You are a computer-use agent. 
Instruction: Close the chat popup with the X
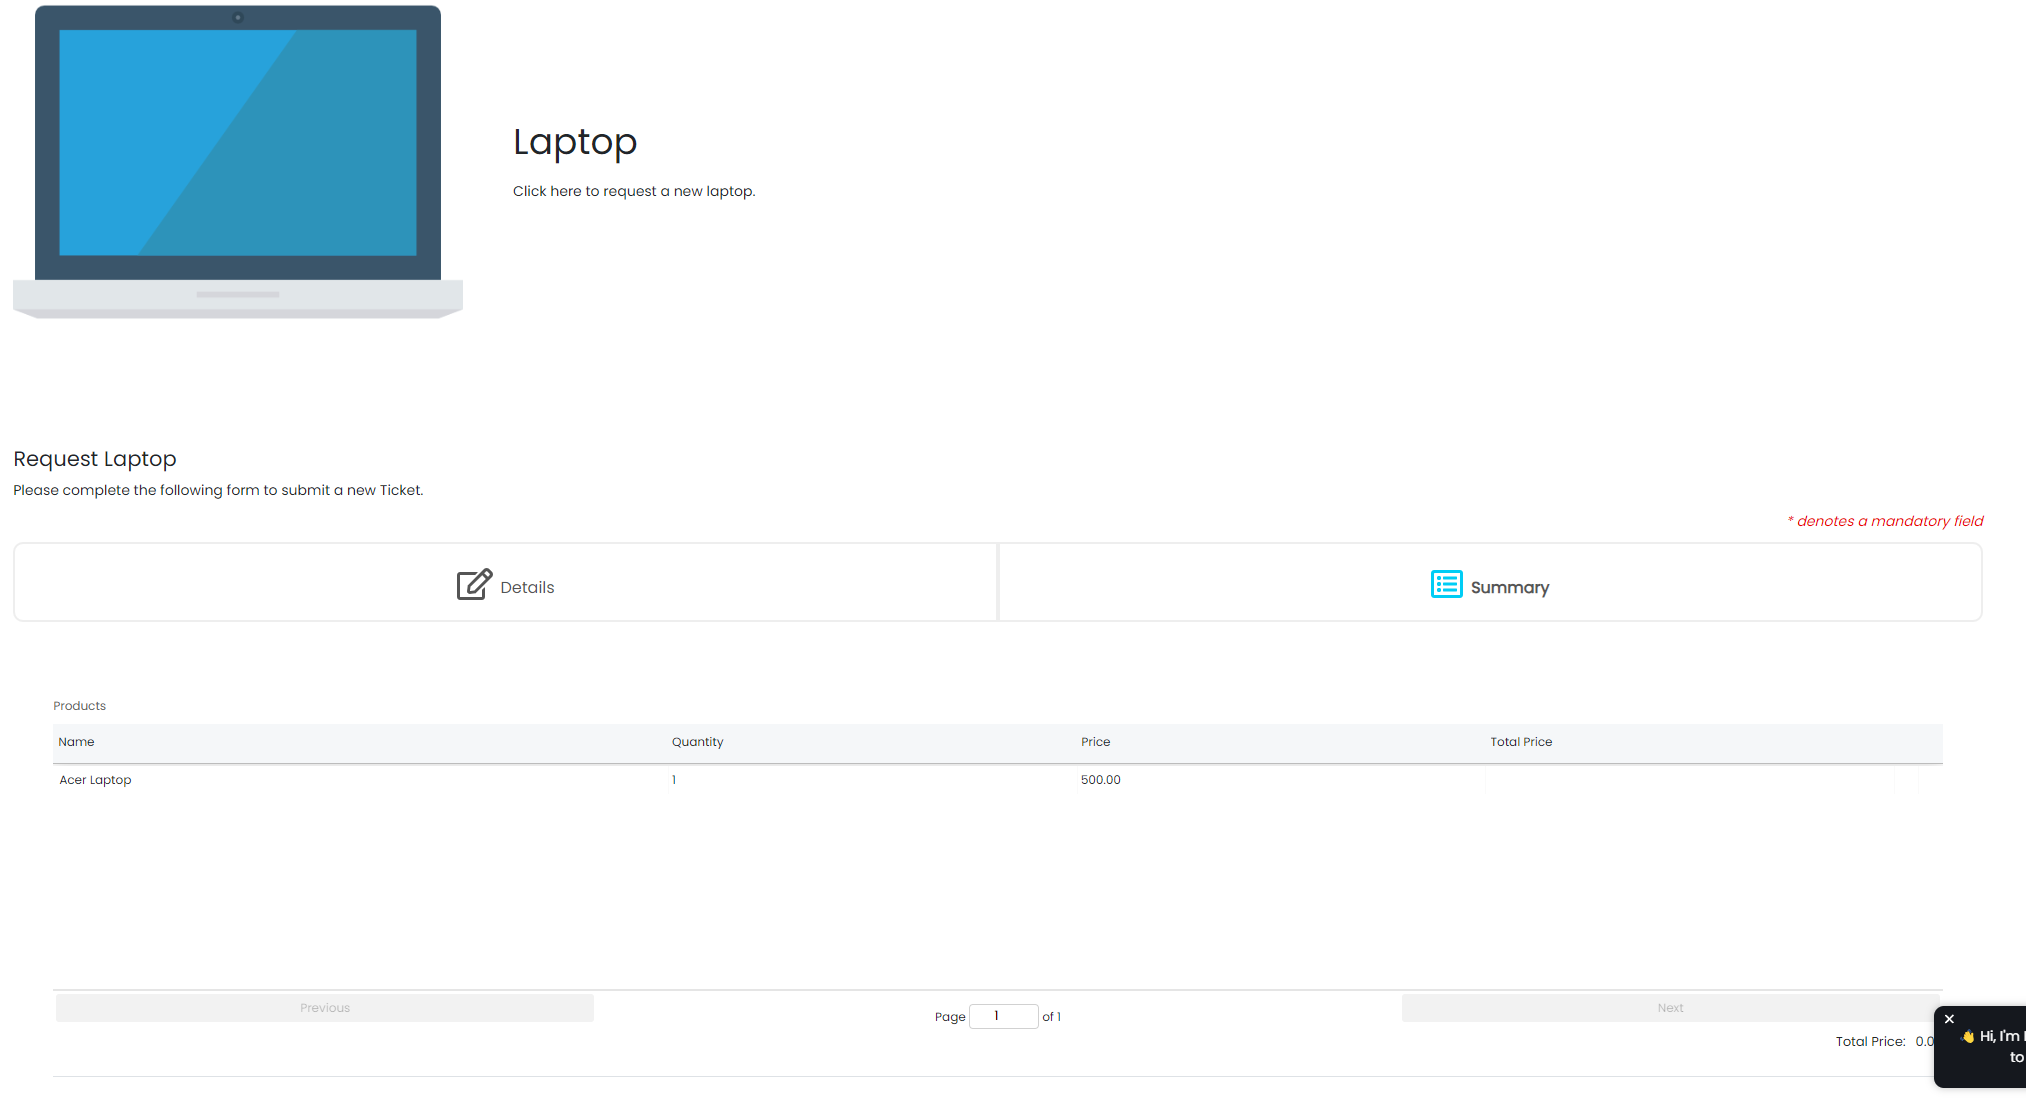(x=1949, y=1019)
